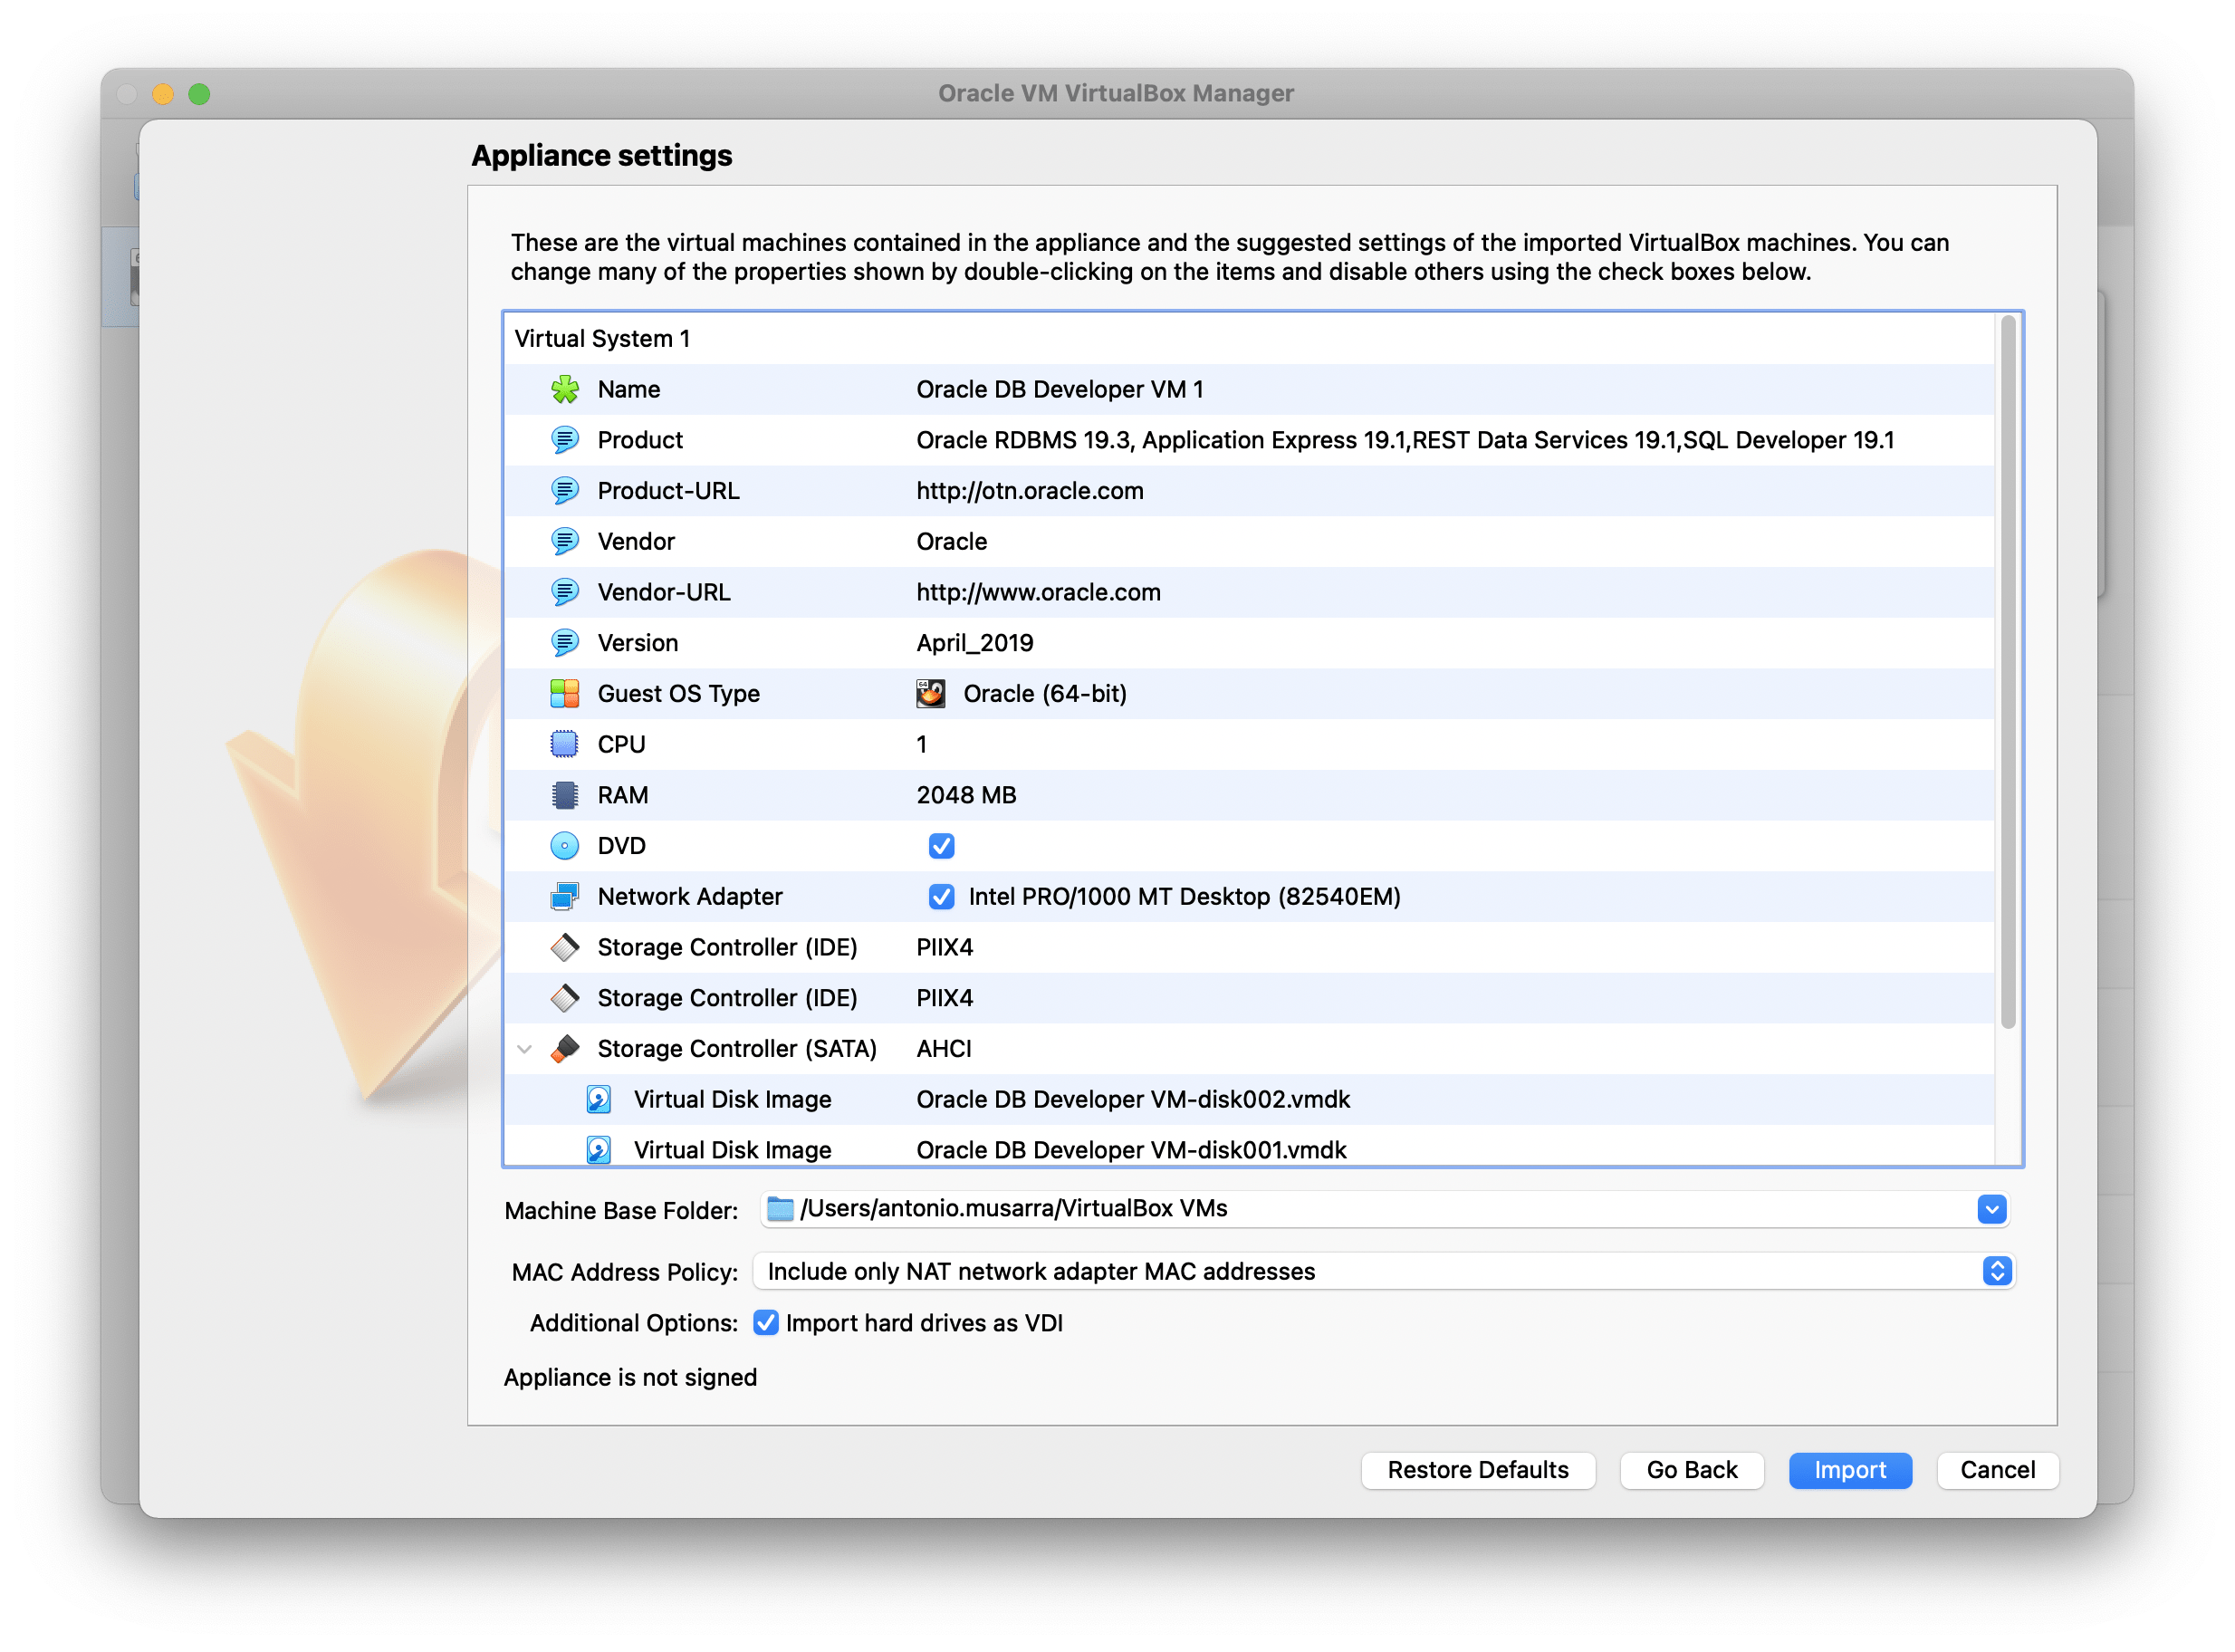Click Intel PRO/1000 MT Desktop adapter text

(1184, 897)
